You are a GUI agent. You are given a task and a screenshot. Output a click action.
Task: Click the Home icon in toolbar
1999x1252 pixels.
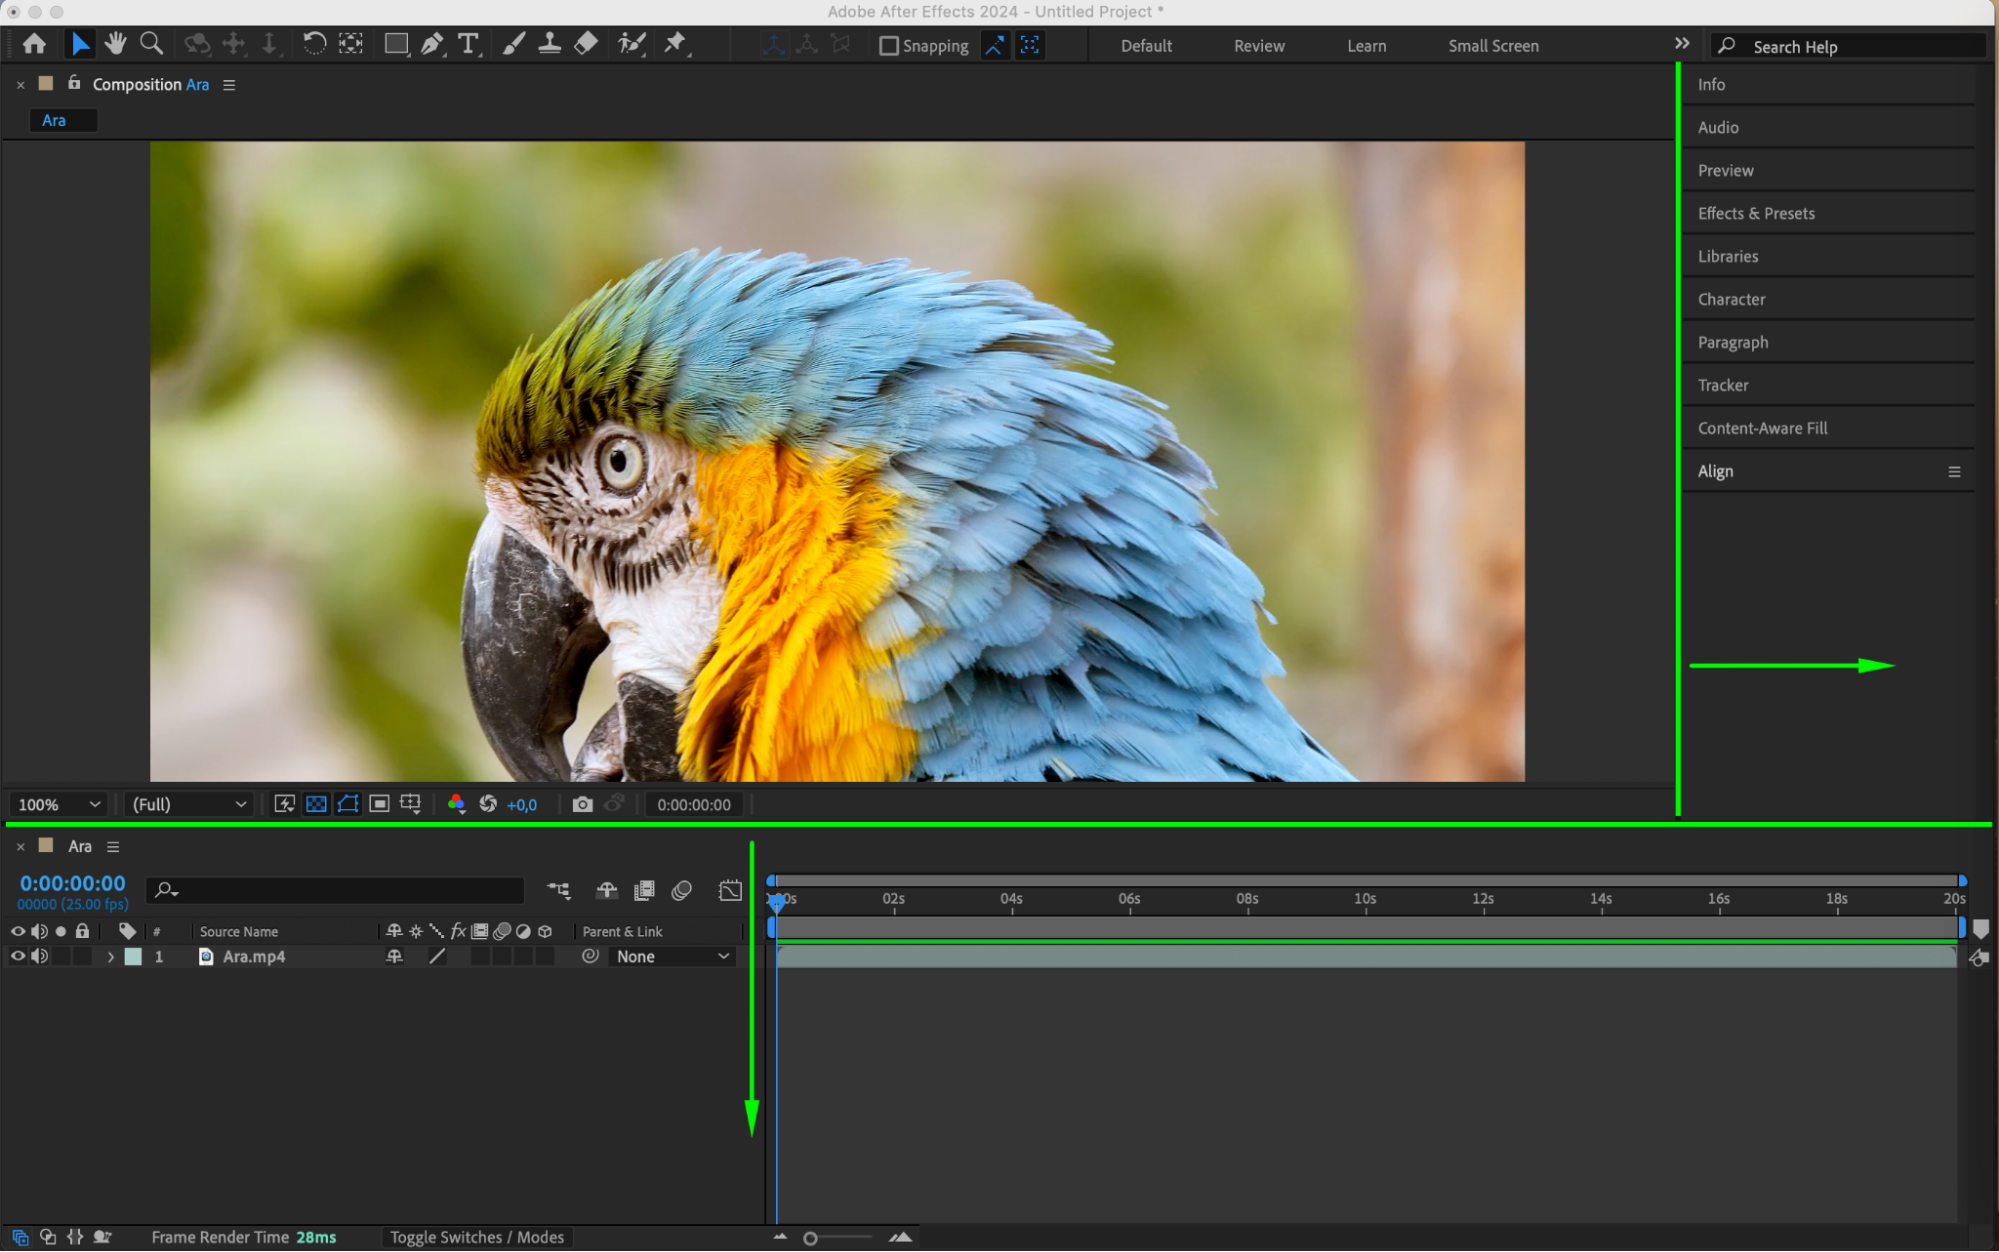pos(34,44)
